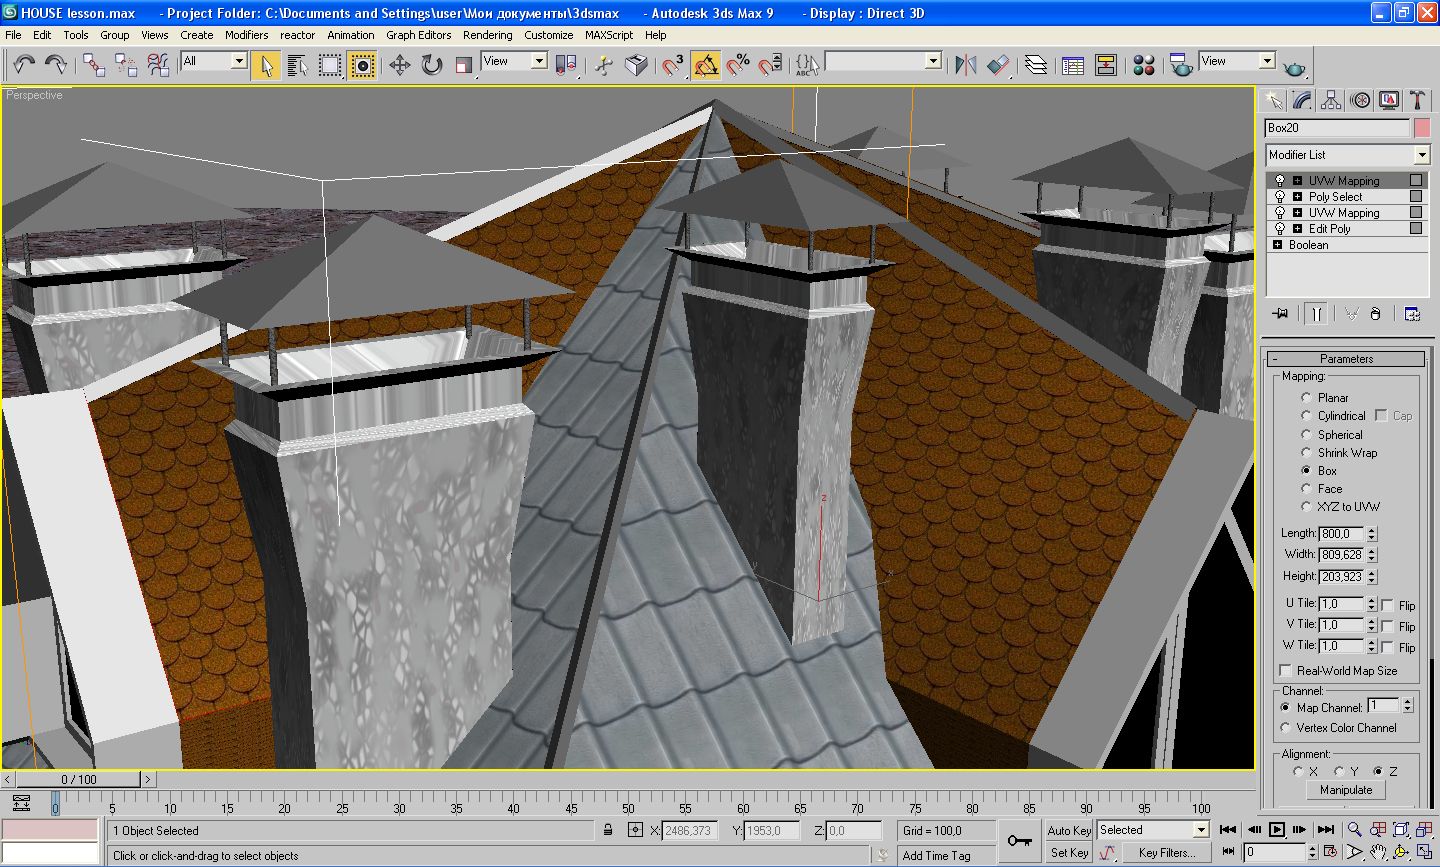Enable the U Tile Flip checkbox
The image size is (1440, 867).
(1388, 606)
